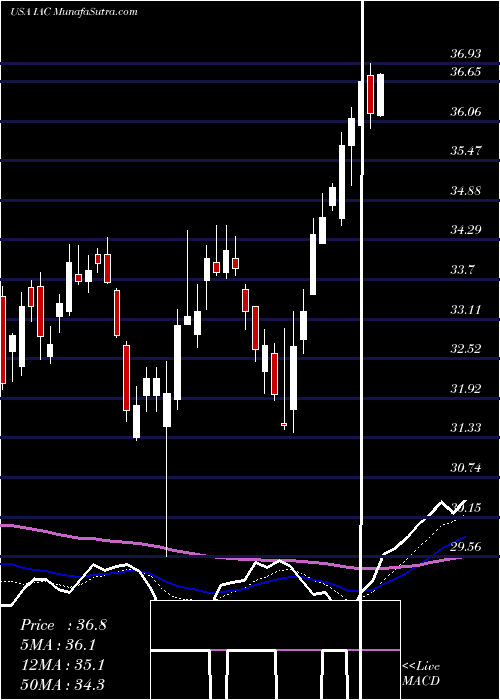500x700 pixels.
Task: Select the 33.11 price axis label
Action: coord(466,309)
